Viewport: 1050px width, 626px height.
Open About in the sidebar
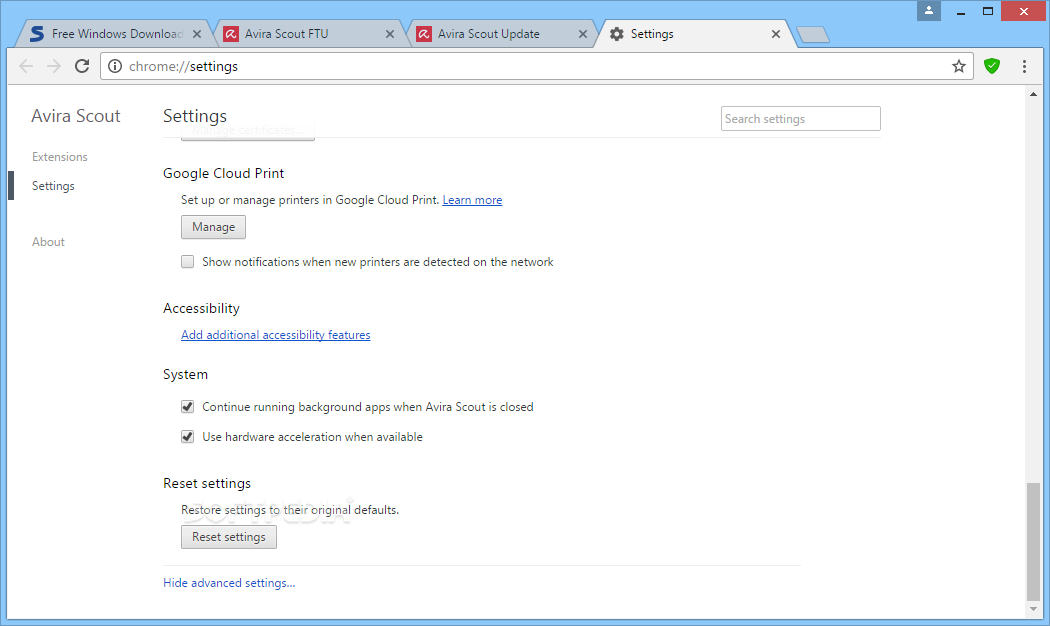(x=48, y=242)
